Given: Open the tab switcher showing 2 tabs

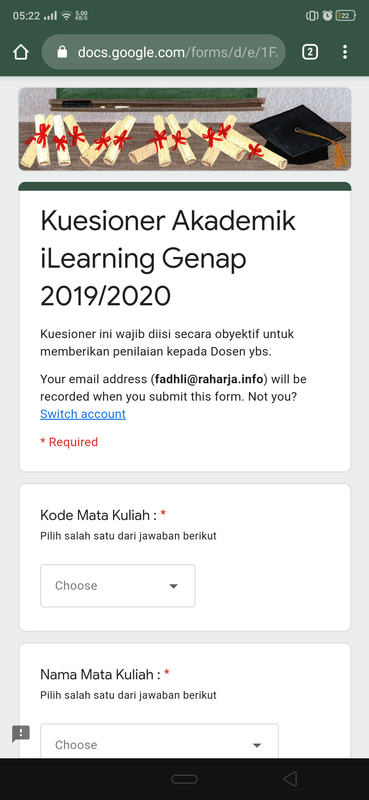Looking at the screenshot, I should tap(310, 52).
